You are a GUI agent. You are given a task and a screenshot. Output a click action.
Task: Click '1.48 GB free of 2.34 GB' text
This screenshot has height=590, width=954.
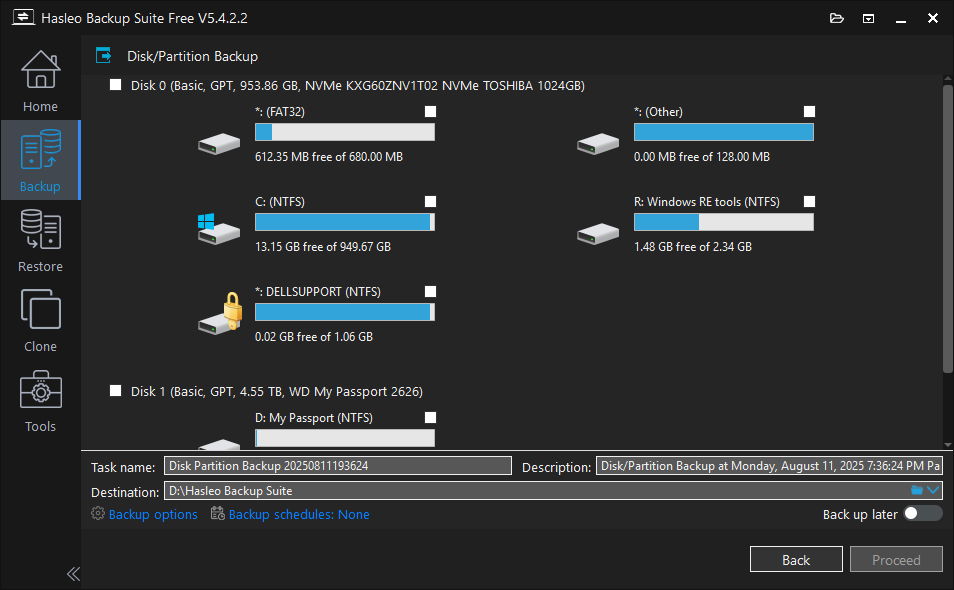tap(692, 247)
